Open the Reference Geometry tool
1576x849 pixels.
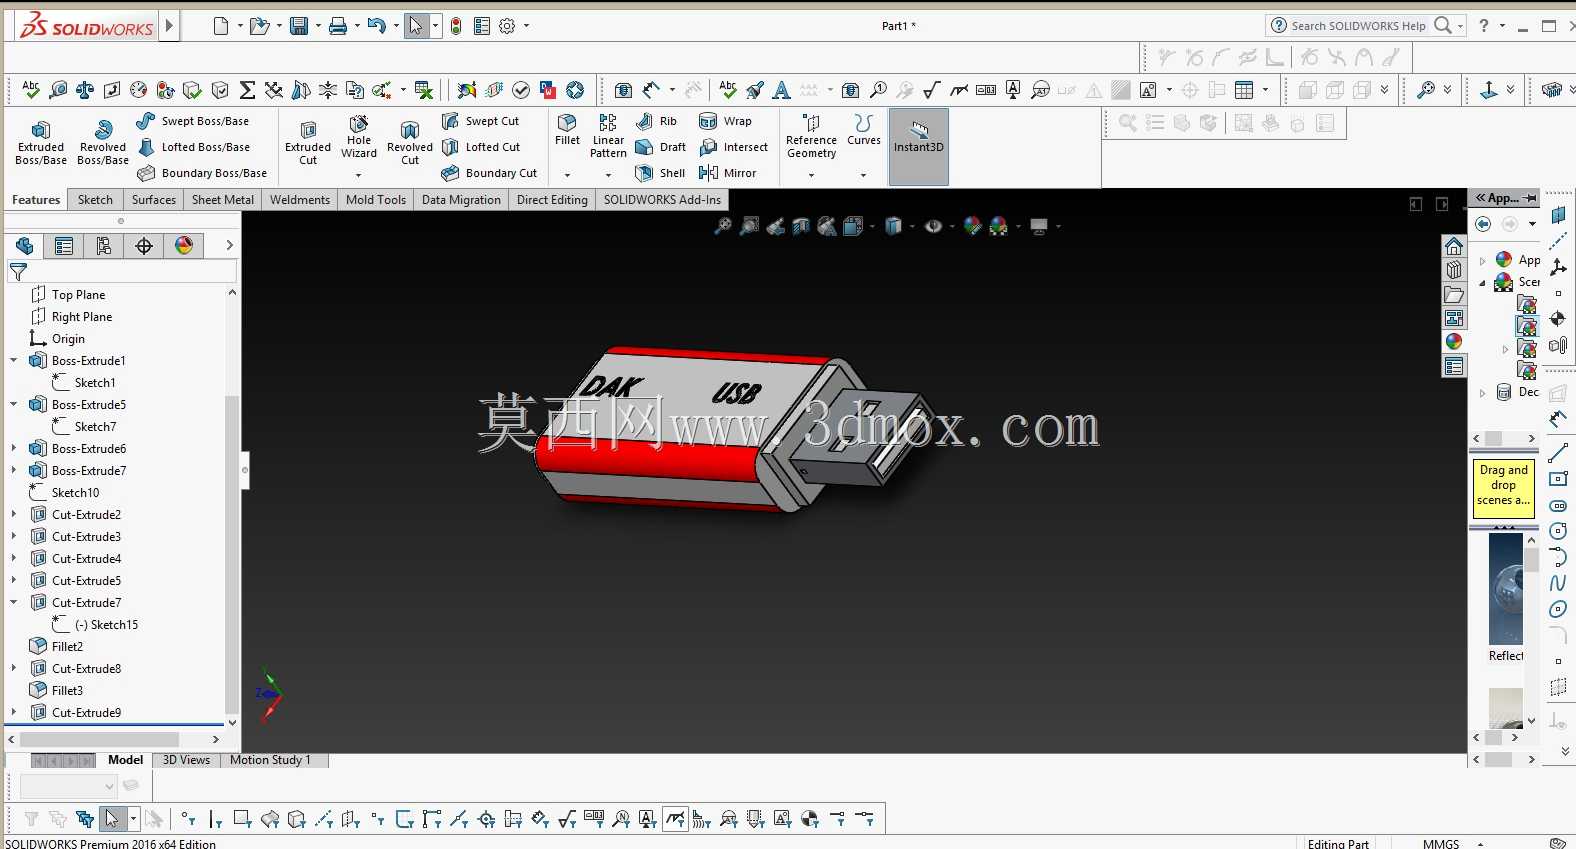click(811, 136)
